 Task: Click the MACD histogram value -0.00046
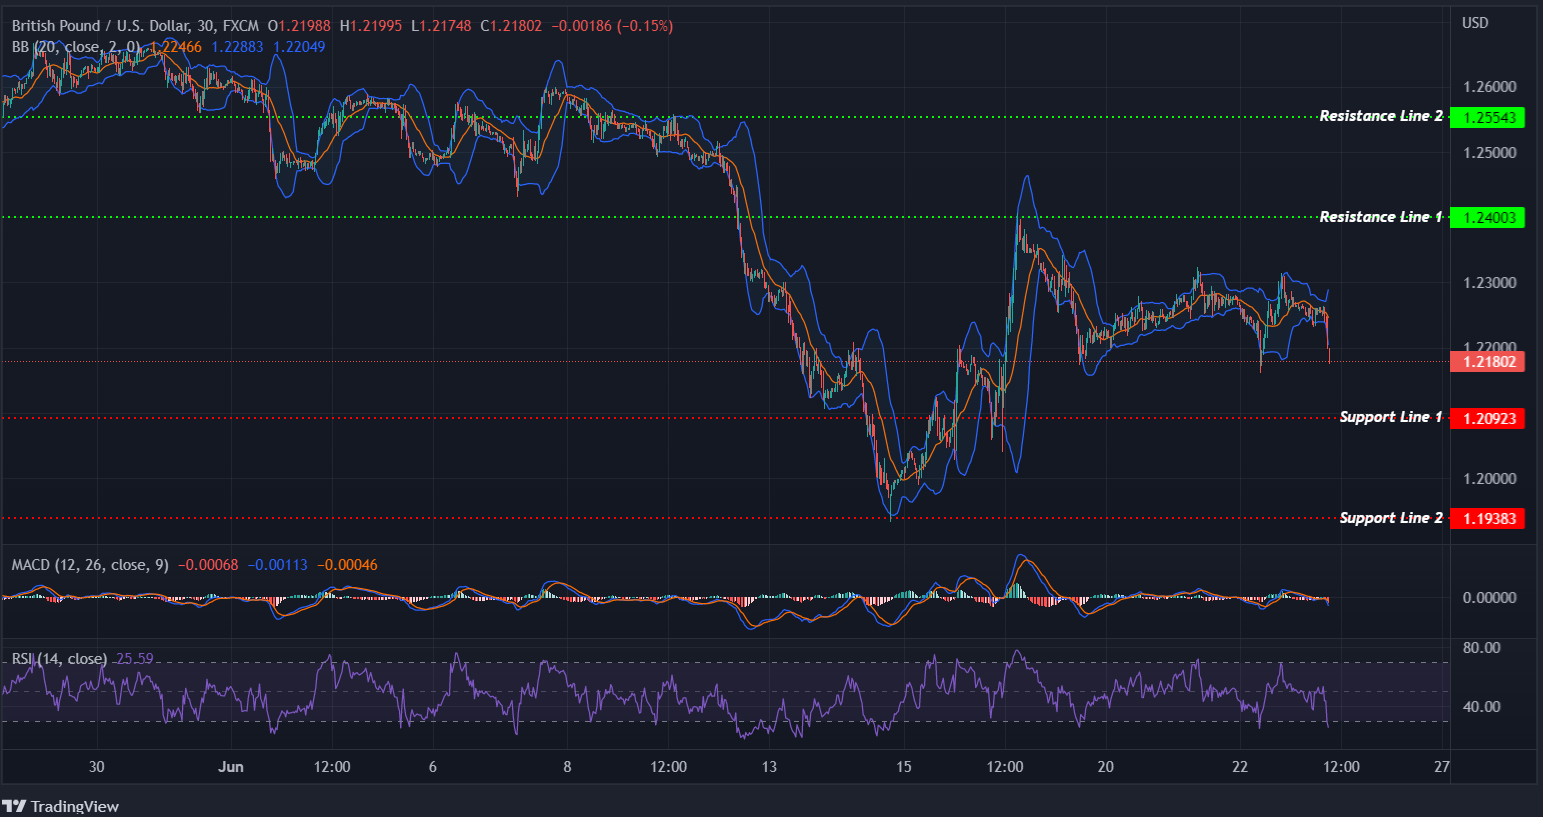point(348,564)
